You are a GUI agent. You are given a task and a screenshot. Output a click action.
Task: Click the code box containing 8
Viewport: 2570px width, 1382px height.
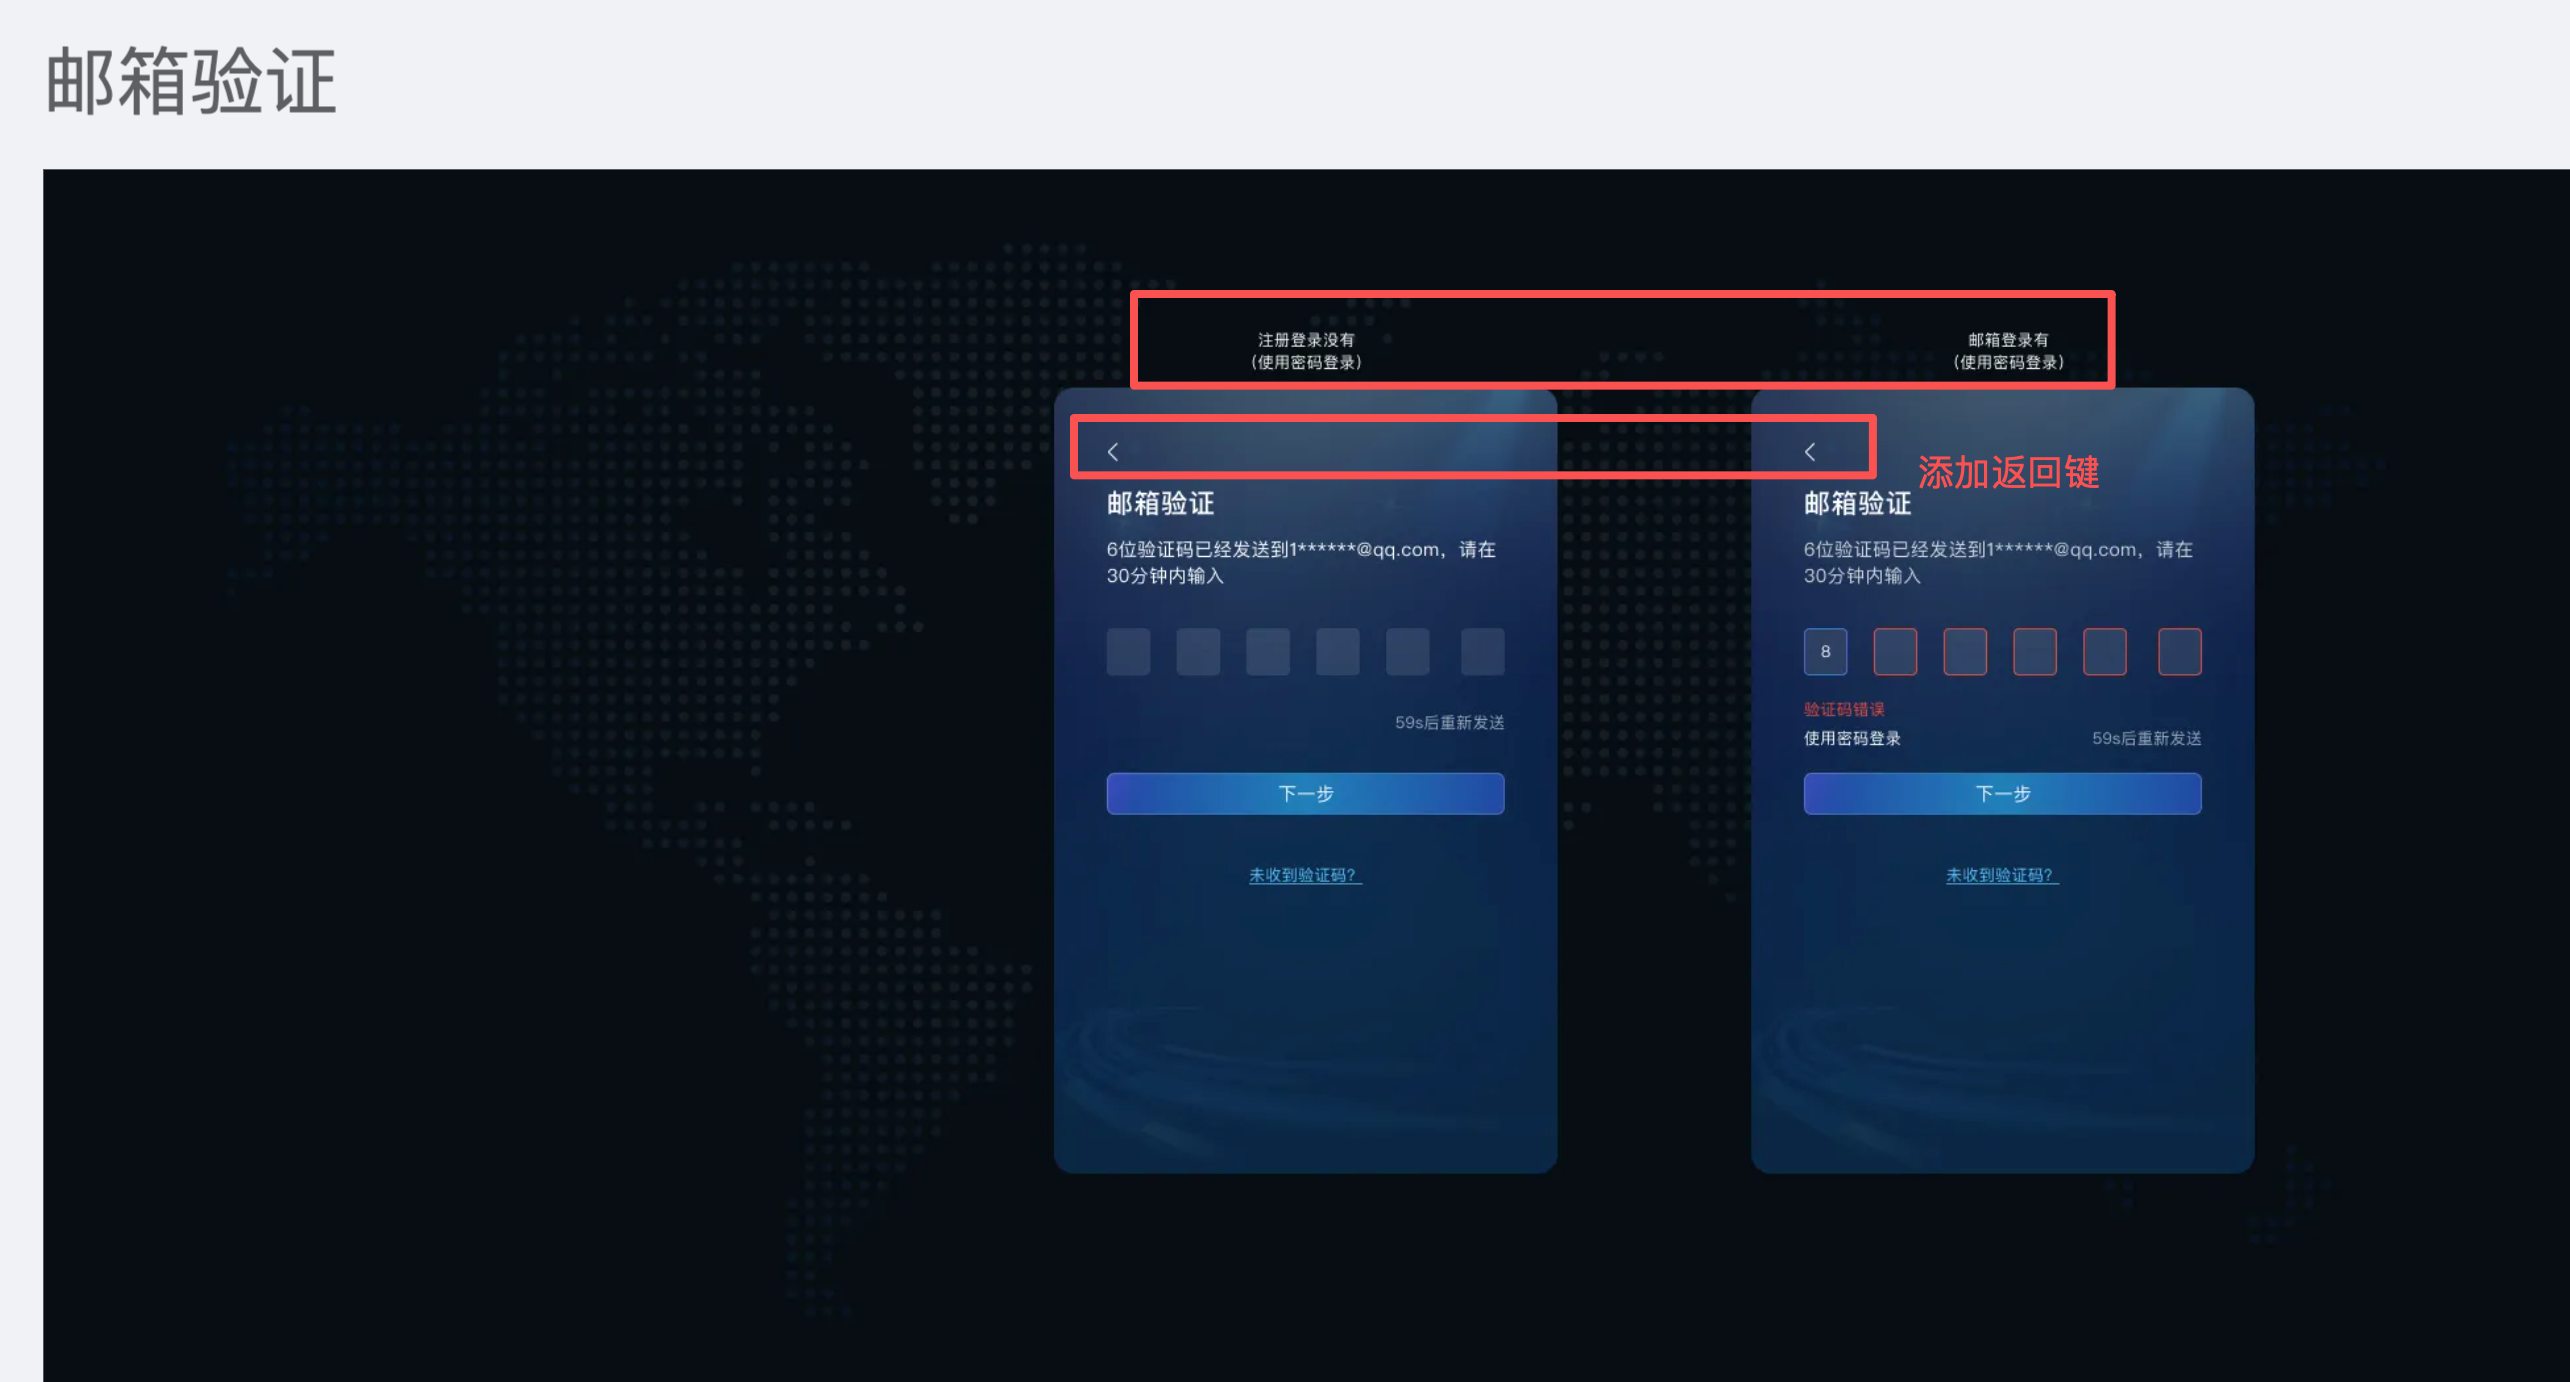(1825, 652)
